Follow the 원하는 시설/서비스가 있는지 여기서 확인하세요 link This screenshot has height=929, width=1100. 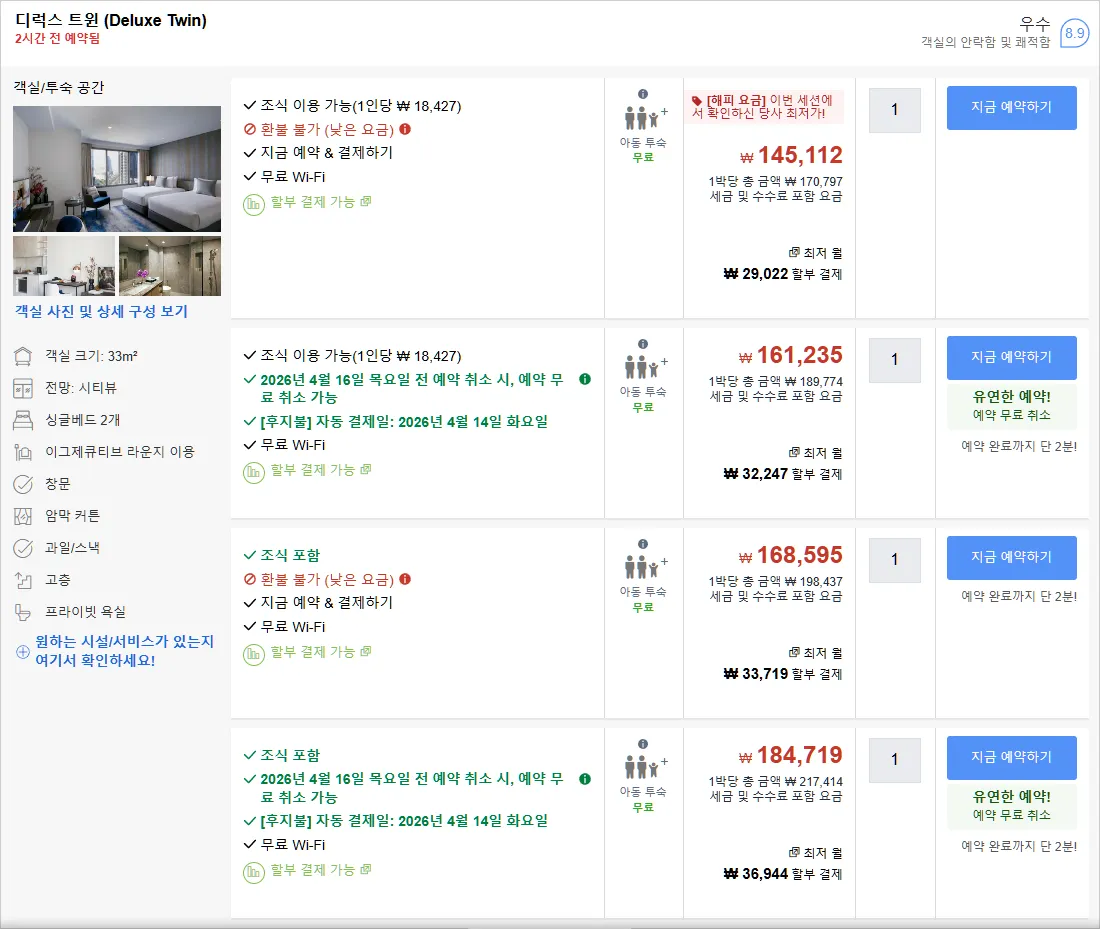point(124,651)
